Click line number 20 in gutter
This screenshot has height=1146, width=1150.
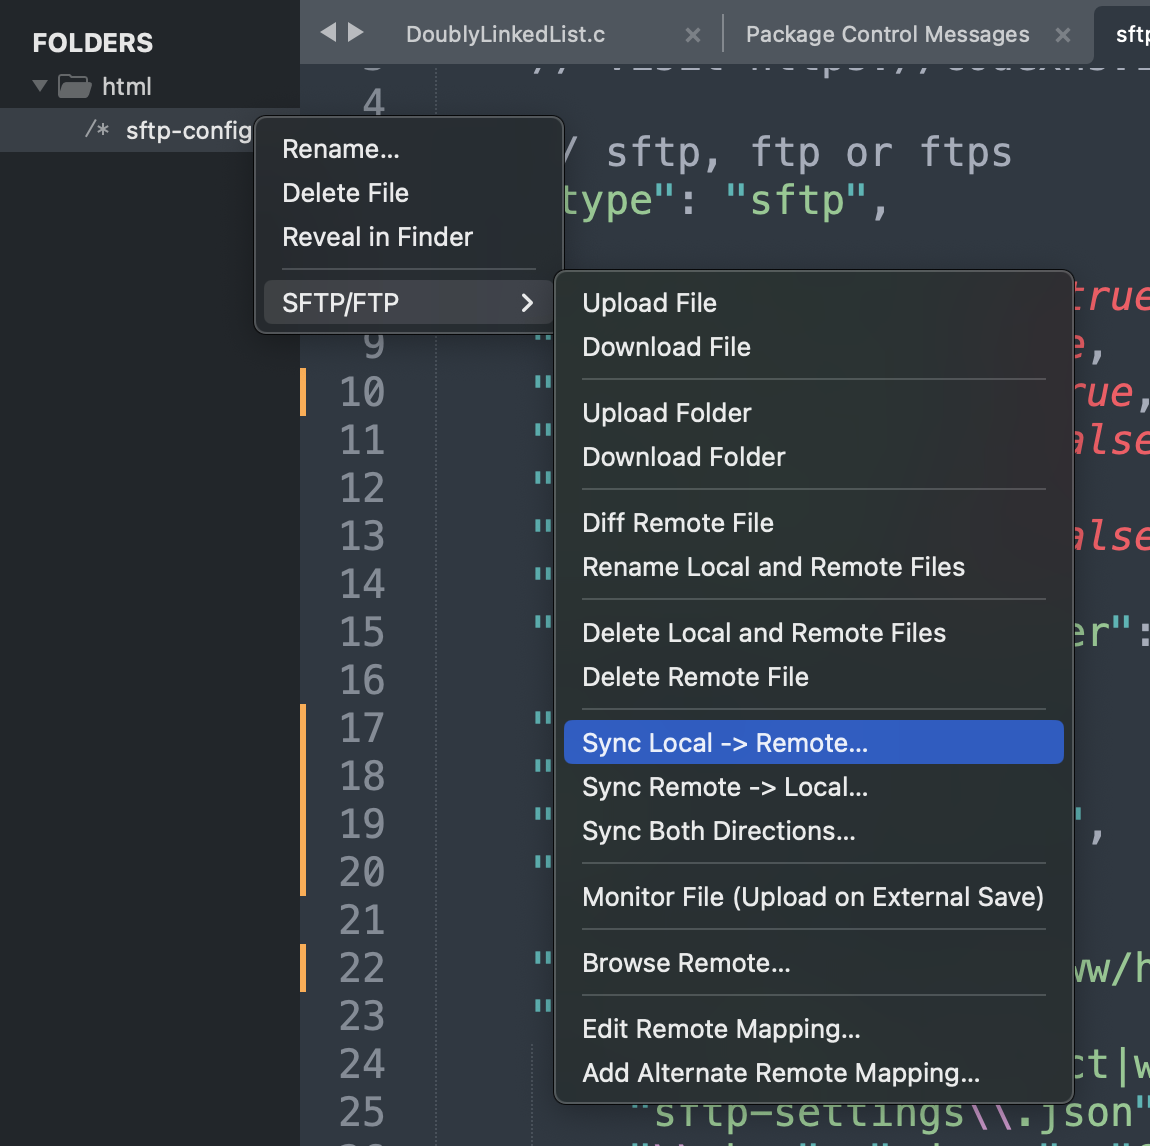(x=362, y=871)
